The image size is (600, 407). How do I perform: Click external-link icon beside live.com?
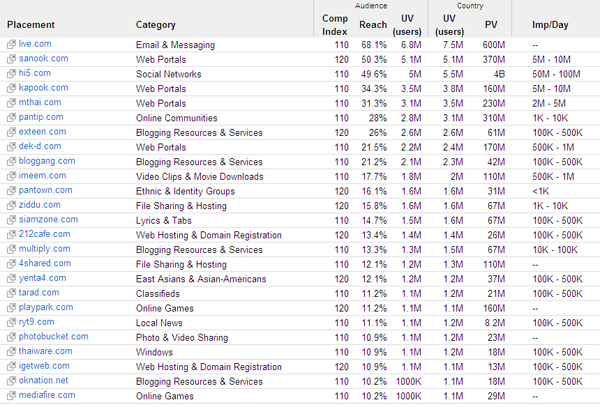tap(11, 44)
